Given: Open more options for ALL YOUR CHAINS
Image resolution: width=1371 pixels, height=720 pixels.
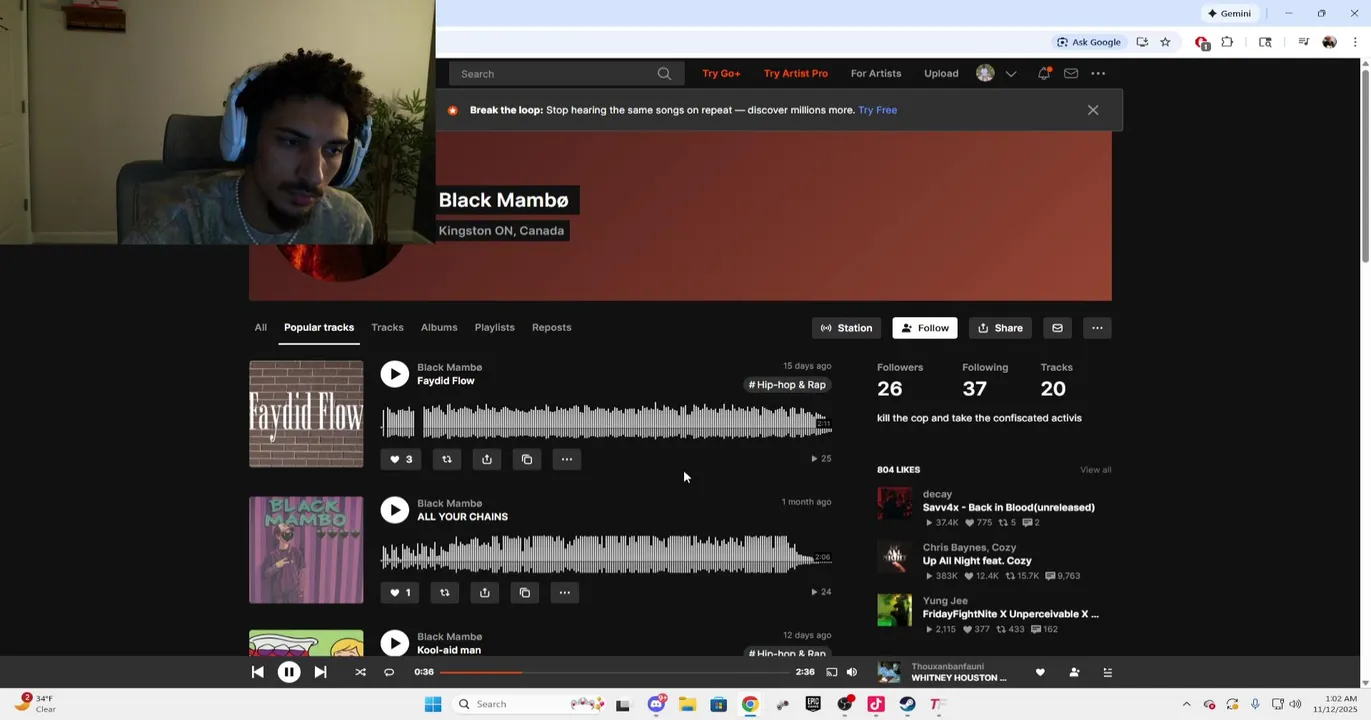Looking at the screenshot, I should pos(565,592).
